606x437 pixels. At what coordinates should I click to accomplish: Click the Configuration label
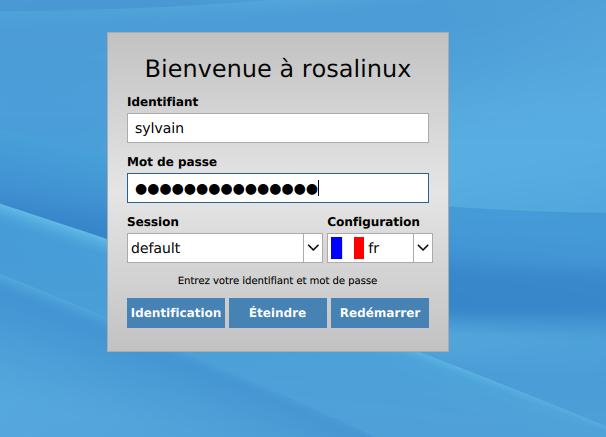click(x=373, y=222)
